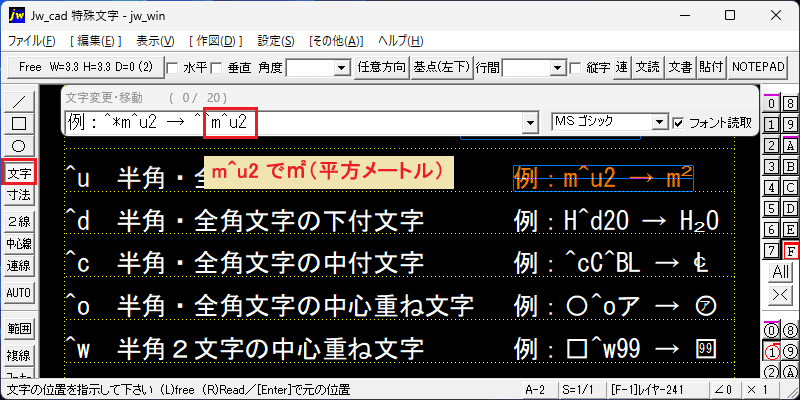Uncheck the フォント読取 checkbox
Screen dimensions: 800x400
[x=678, y=122]
